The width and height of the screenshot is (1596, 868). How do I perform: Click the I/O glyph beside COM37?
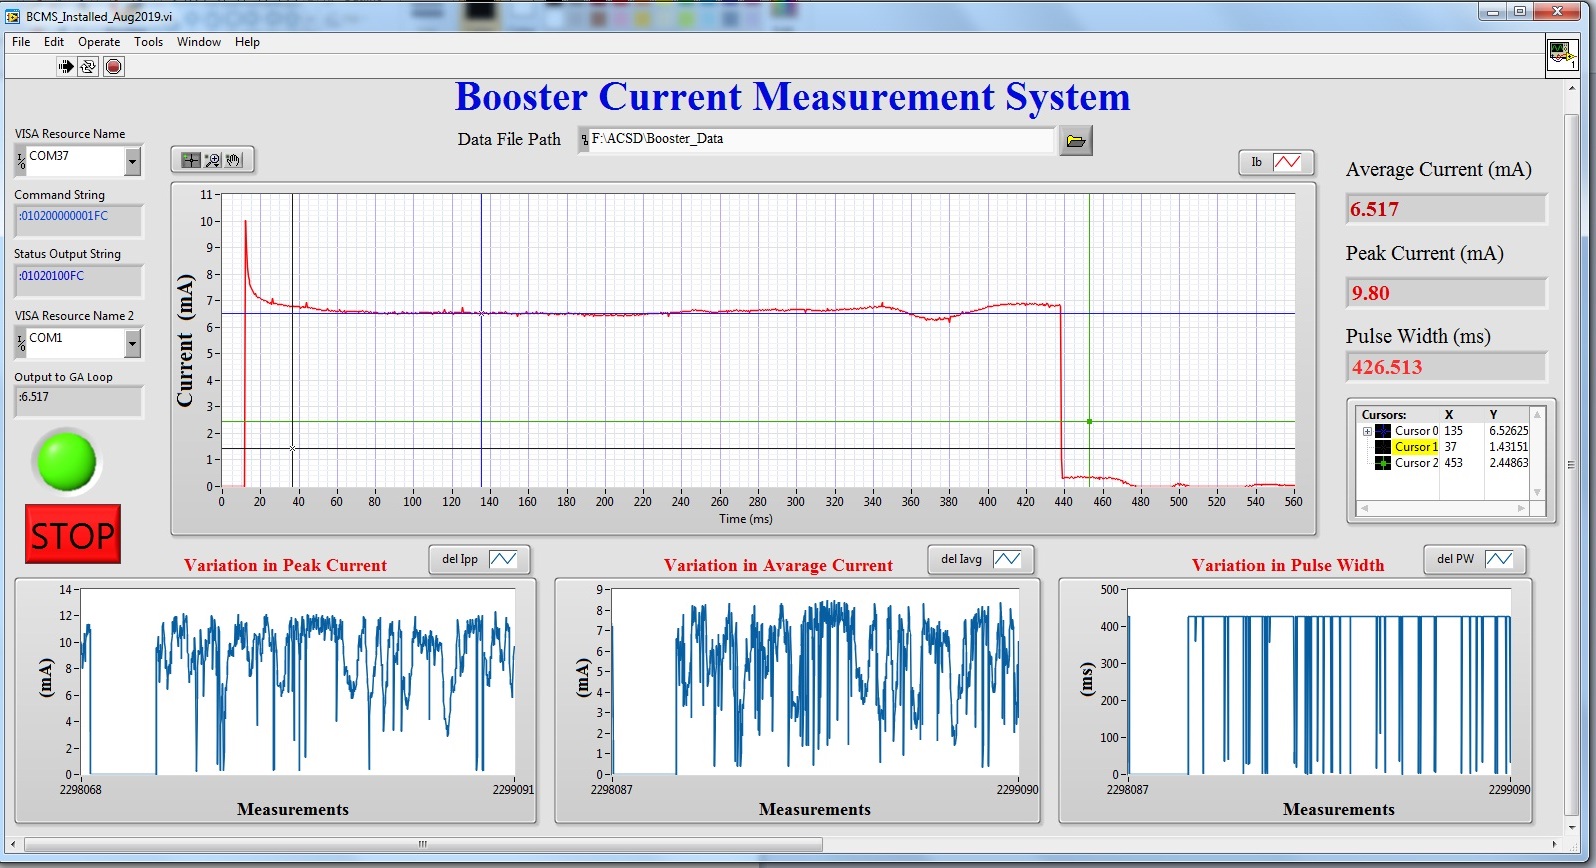tap(21, 161)
